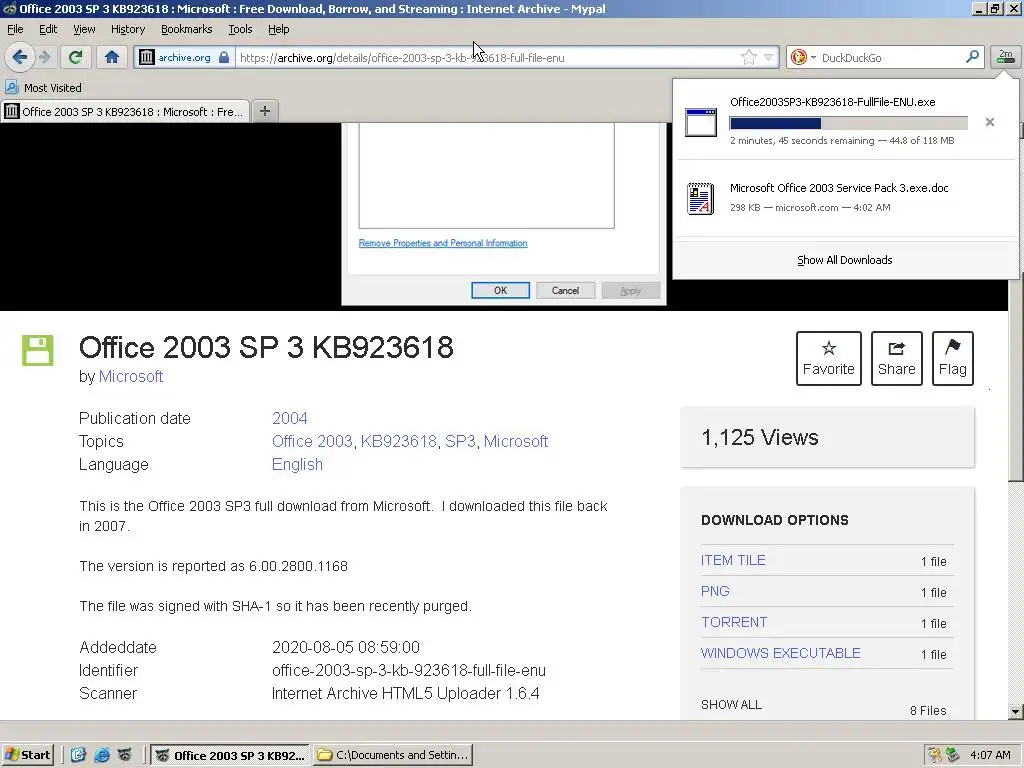Click the 1,125 Views text
Screen dimensions: 1024x768
(x=760, y=438)
